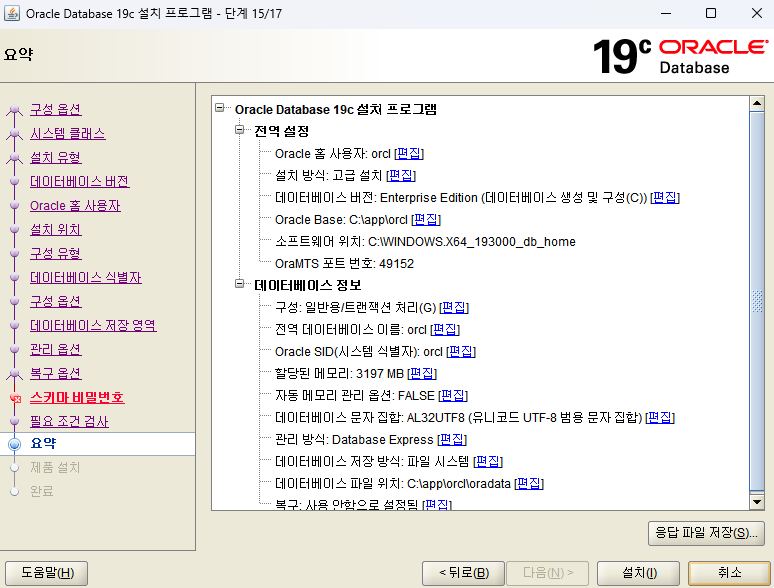Open the 설치 유형 step
The height and width of the screenshot is (588, 774).
pyautogui.click(x=56, y=157)
